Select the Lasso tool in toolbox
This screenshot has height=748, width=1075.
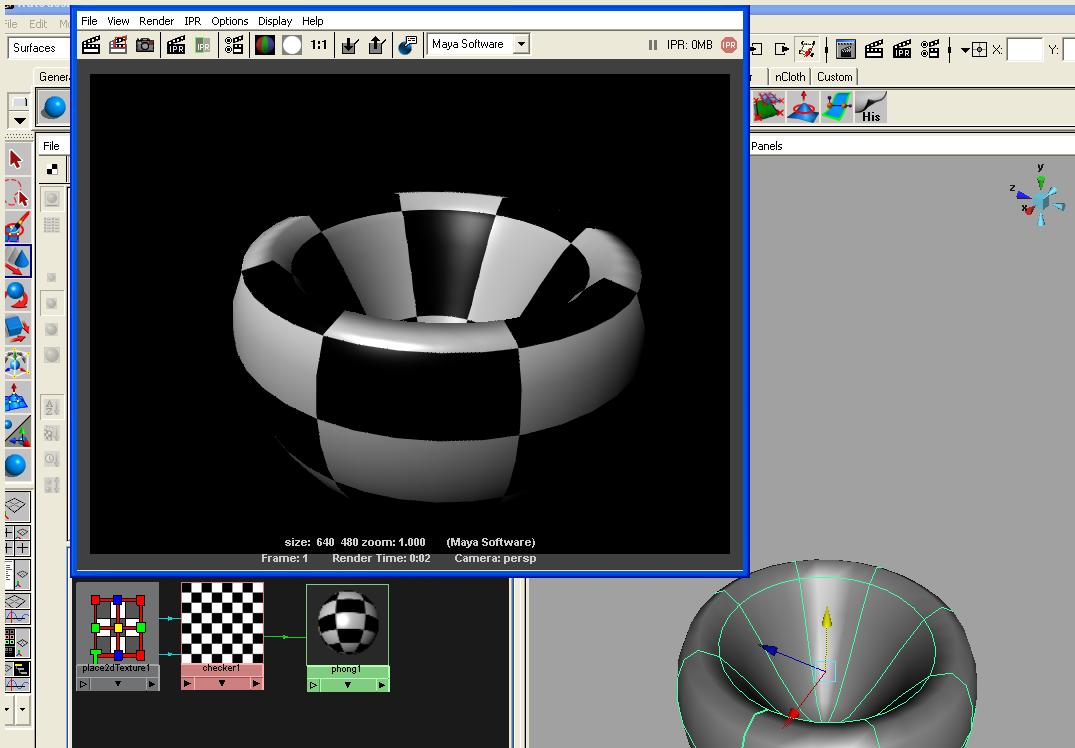tap(16, 193)
